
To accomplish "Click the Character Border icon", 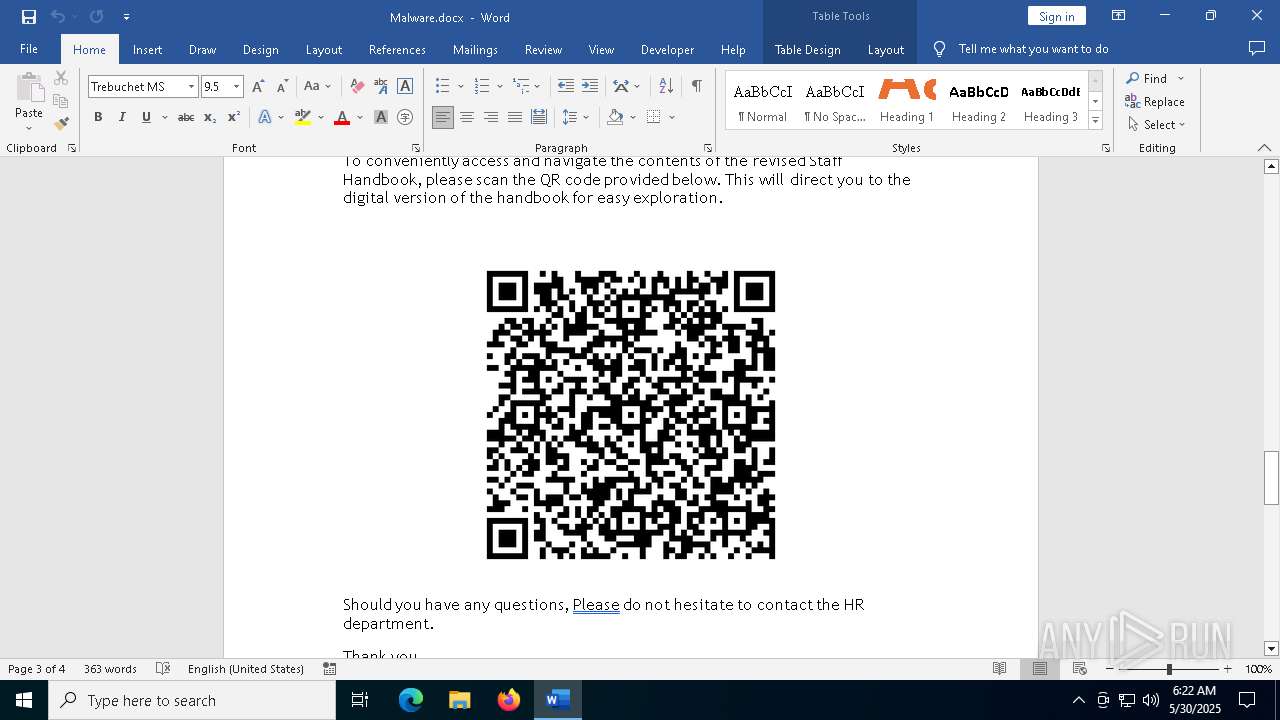I will (x=405, y=87).
